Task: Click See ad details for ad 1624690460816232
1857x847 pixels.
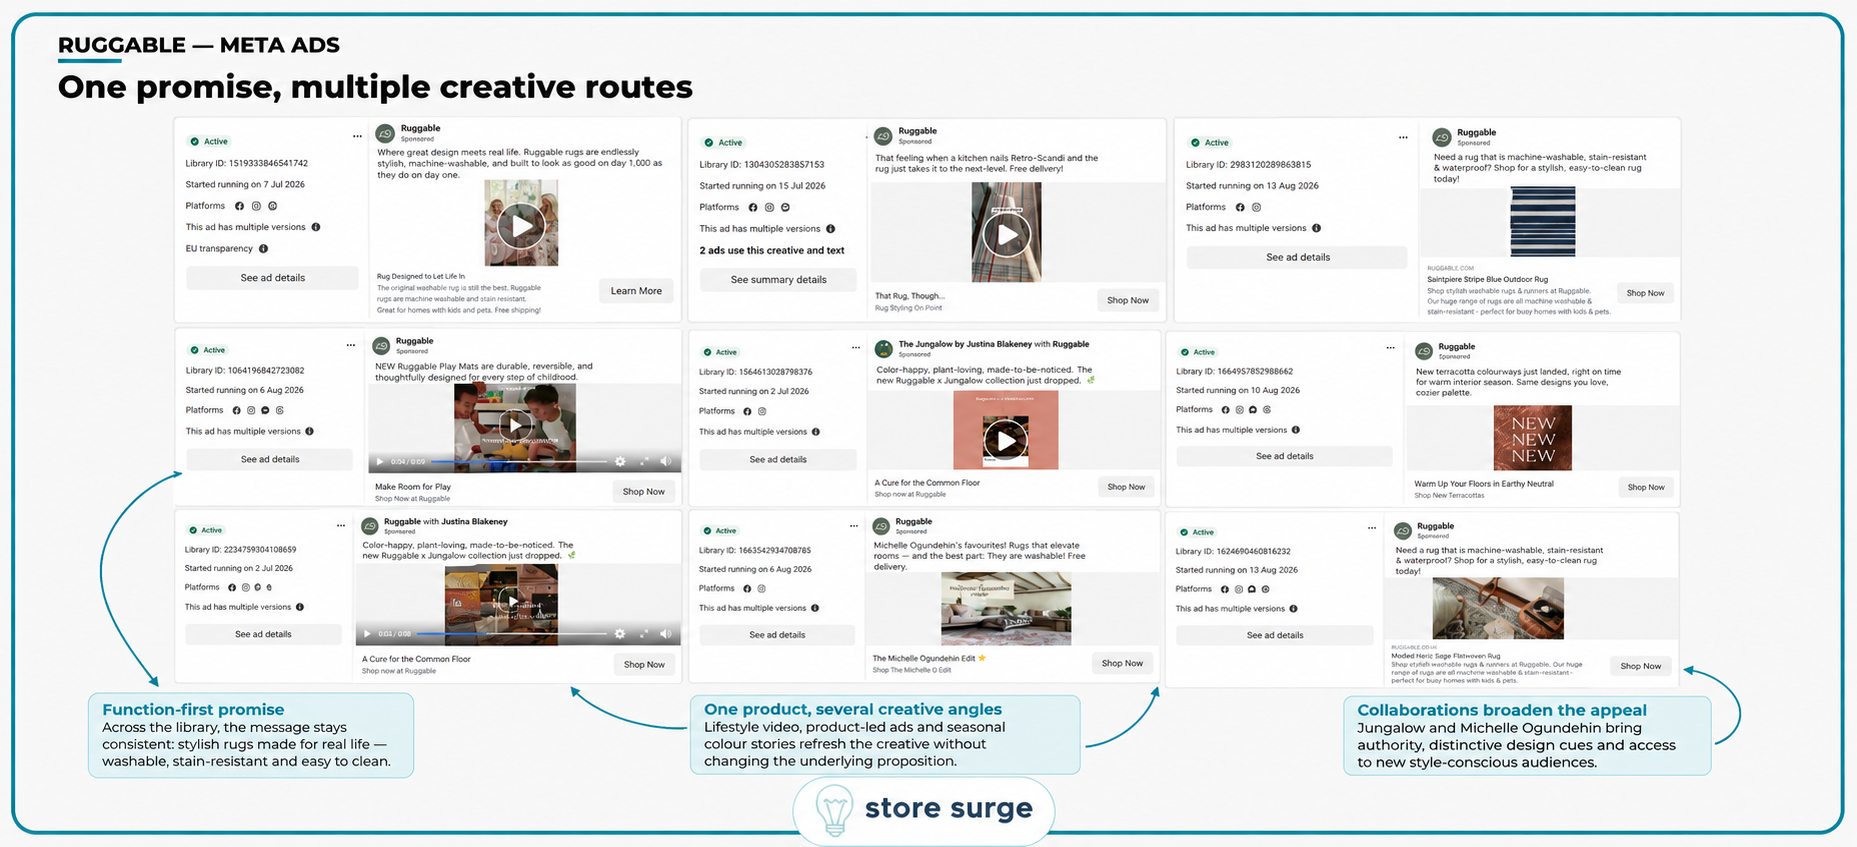Action: click(1274, 635)
